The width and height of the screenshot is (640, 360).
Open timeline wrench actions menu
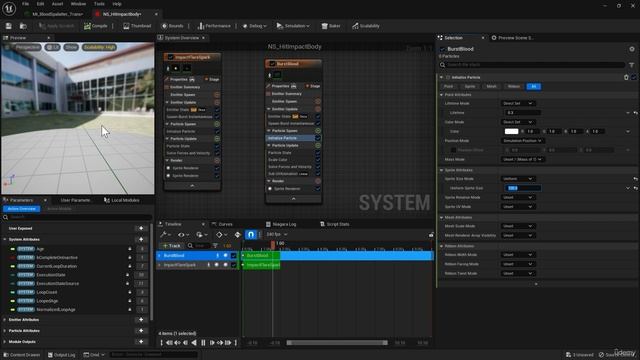165,235
